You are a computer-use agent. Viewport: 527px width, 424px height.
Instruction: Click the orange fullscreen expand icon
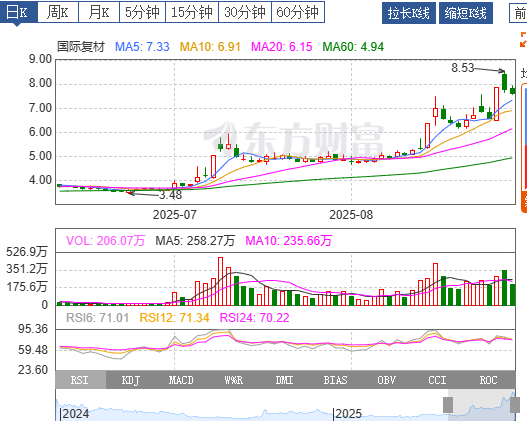523,39
